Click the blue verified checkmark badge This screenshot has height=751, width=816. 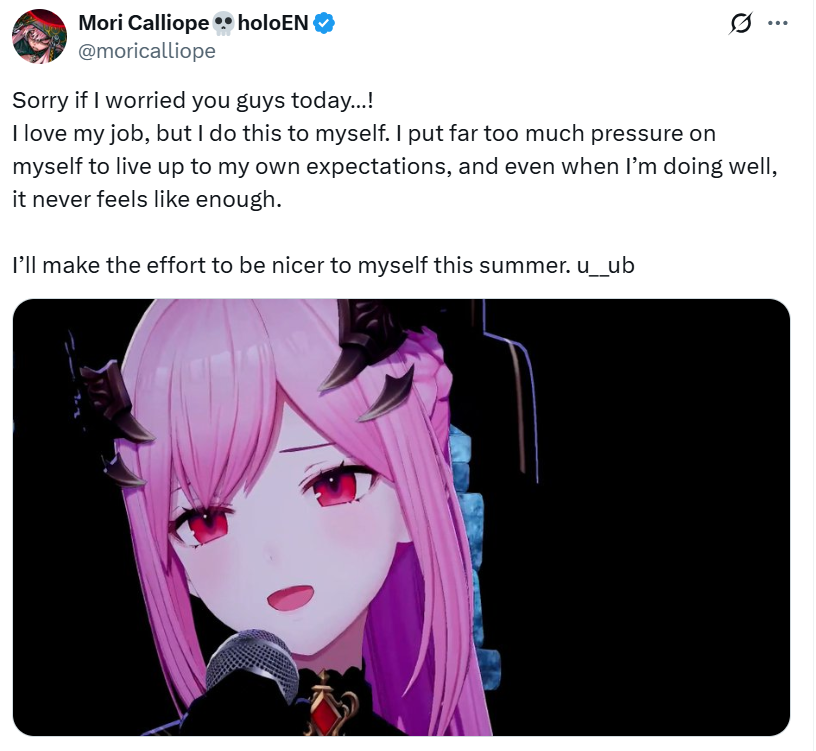[323, 23]
